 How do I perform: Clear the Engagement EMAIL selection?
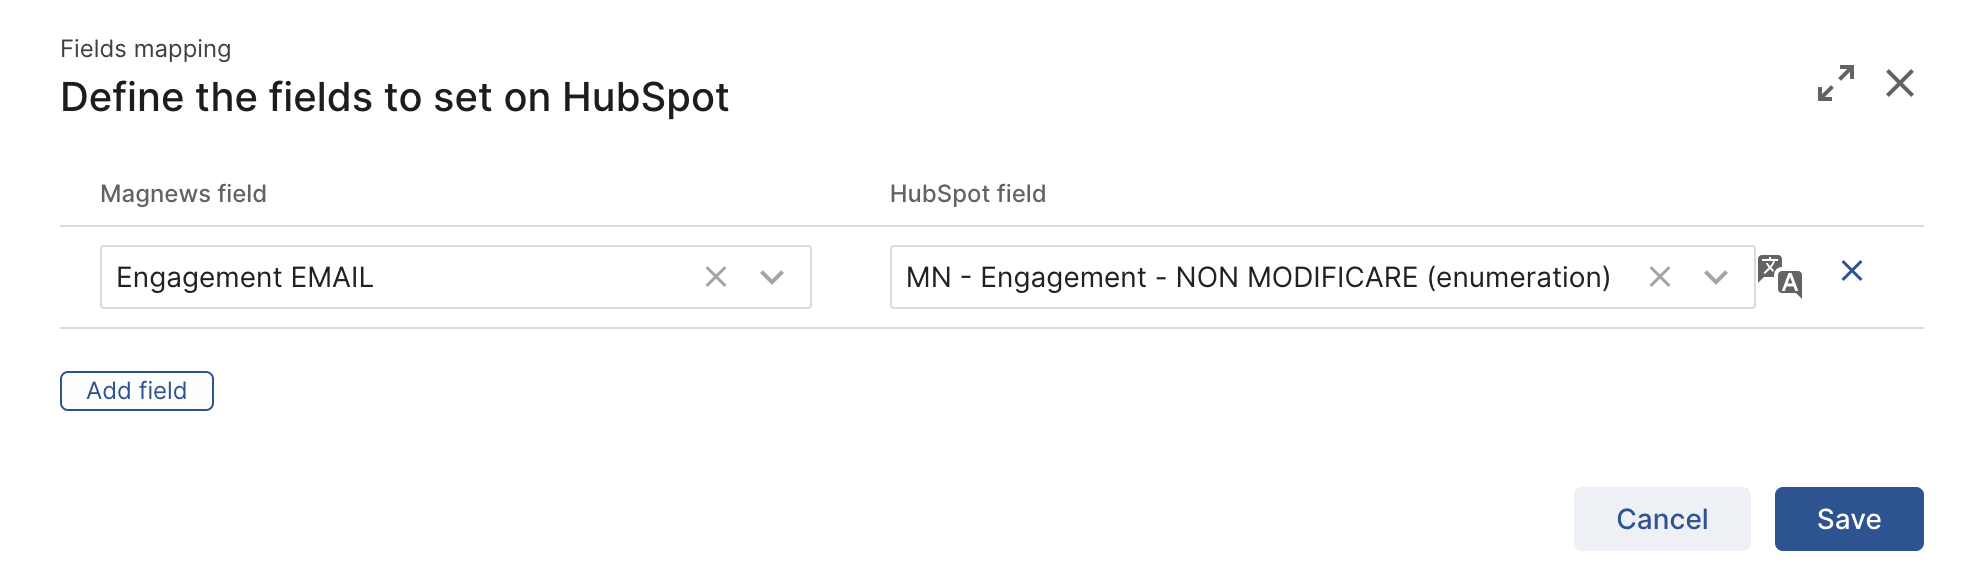click(715, 277)
